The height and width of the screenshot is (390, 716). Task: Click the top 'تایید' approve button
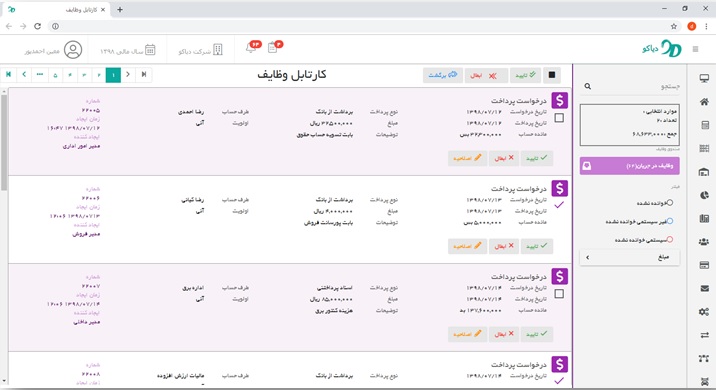(x=526, y=75)
